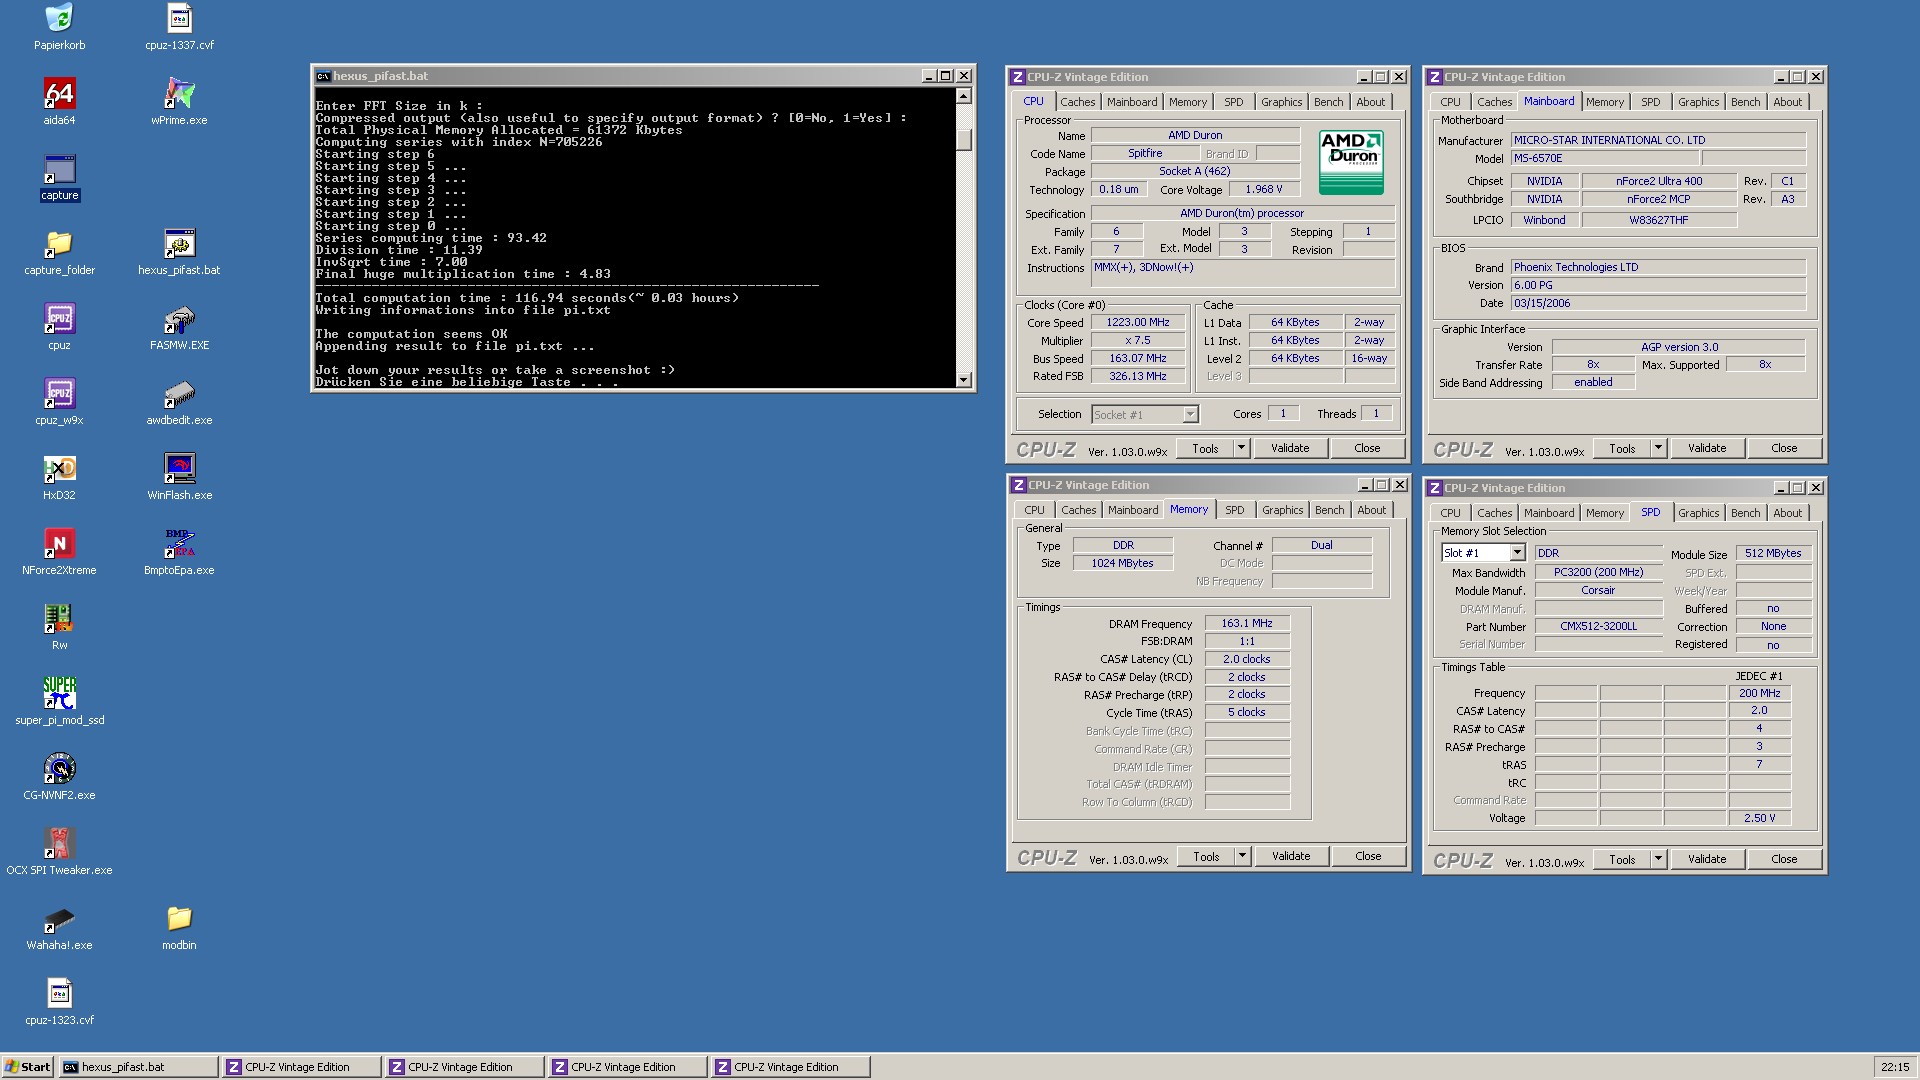Image resolution: width=1920 pixels, height=1080 pixels.
Task: Launch the cpuz shortcut icon
Action: click(x=59, y=318)
